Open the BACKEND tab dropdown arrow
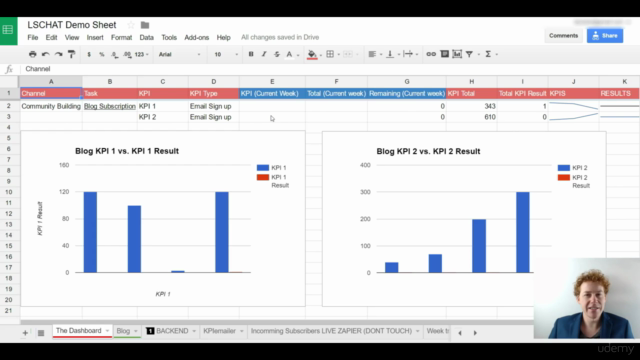The width and height of the screenshot is (640, 360). click(x=194, y=331)
